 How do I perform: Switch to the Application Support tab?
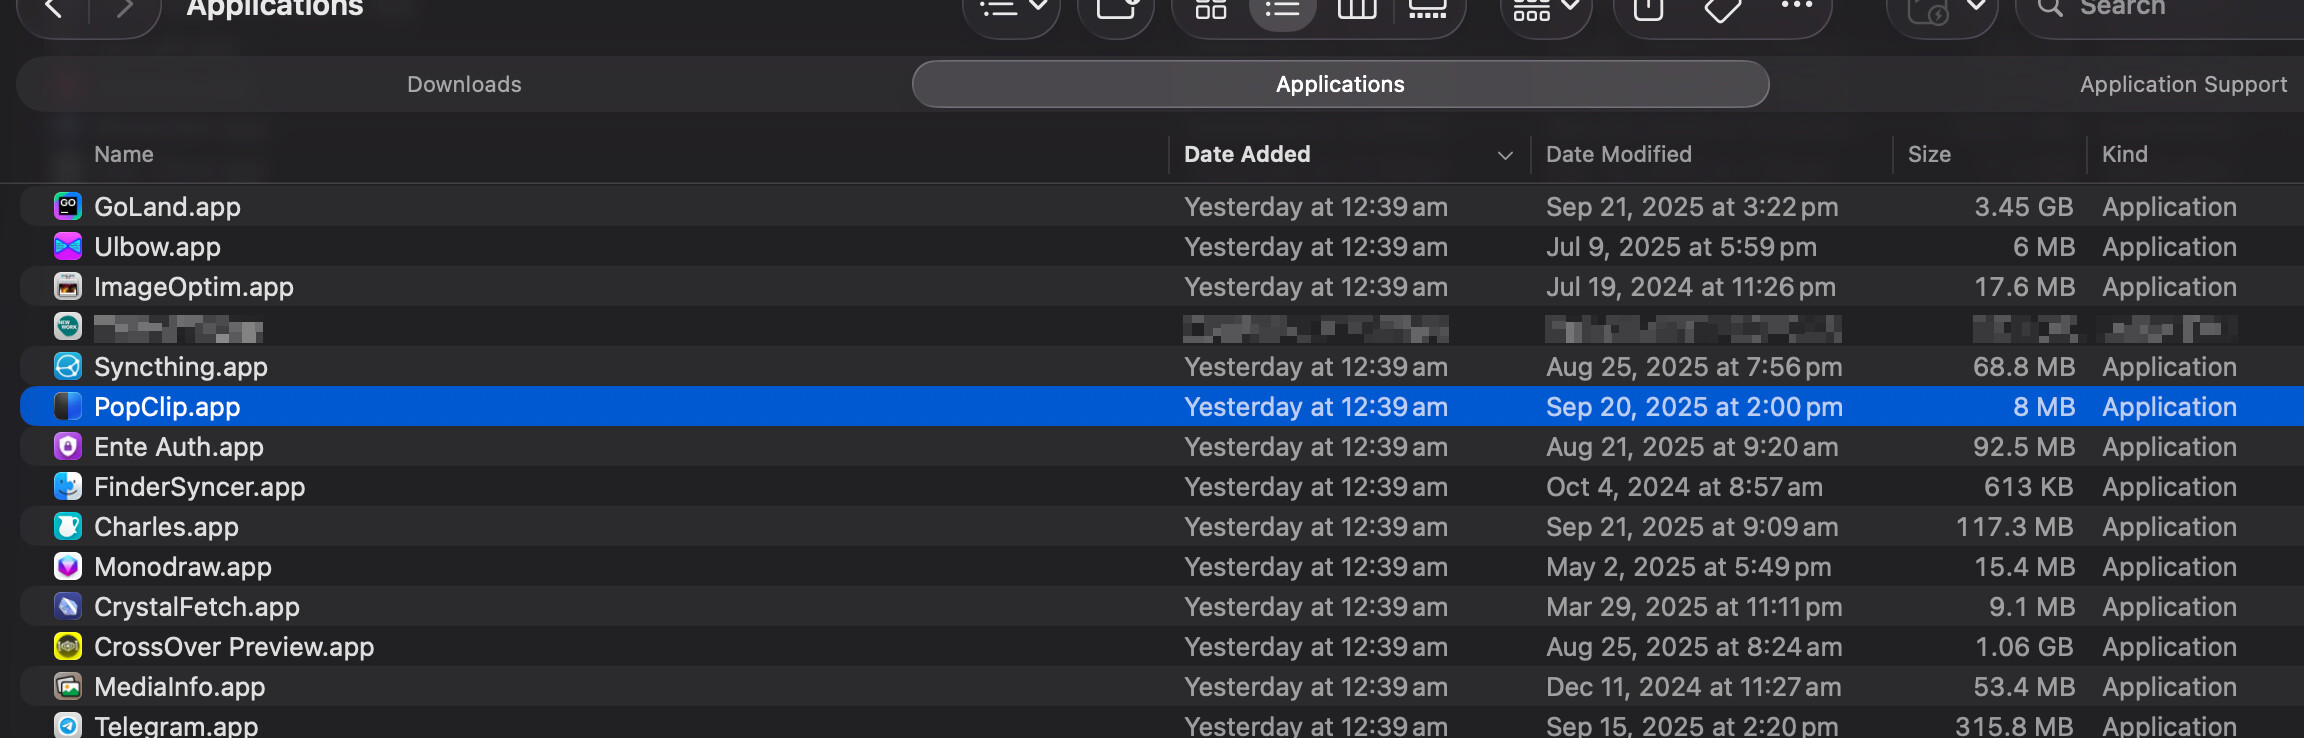tap(2183, 84)
